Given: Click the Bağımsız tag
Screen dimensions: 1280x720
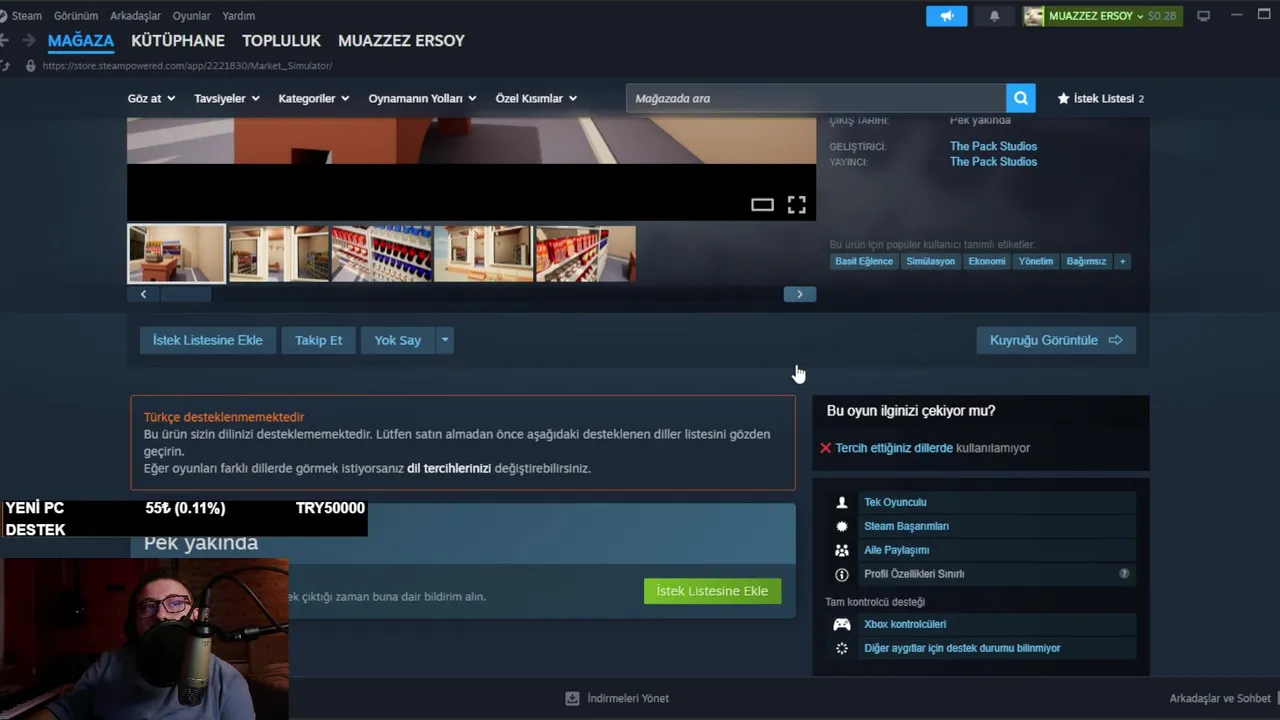Looking at the screenshot, I should (1086, 261).
